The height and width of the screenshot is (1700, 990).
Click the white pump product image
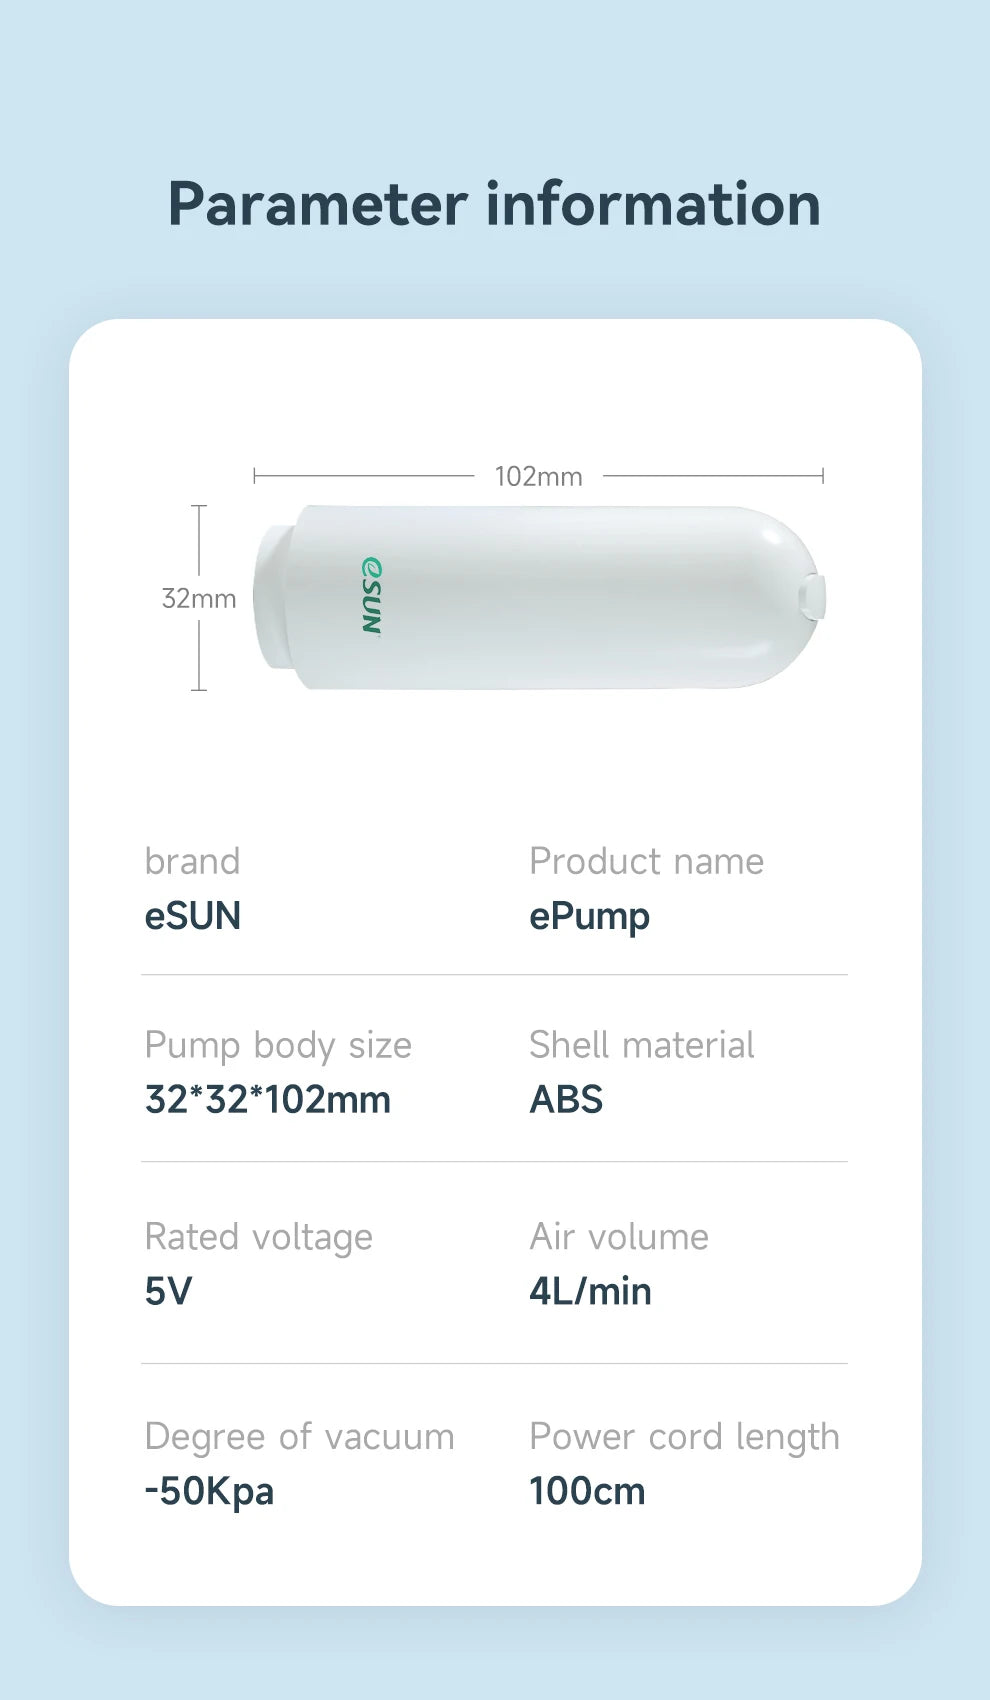[560, 597]
